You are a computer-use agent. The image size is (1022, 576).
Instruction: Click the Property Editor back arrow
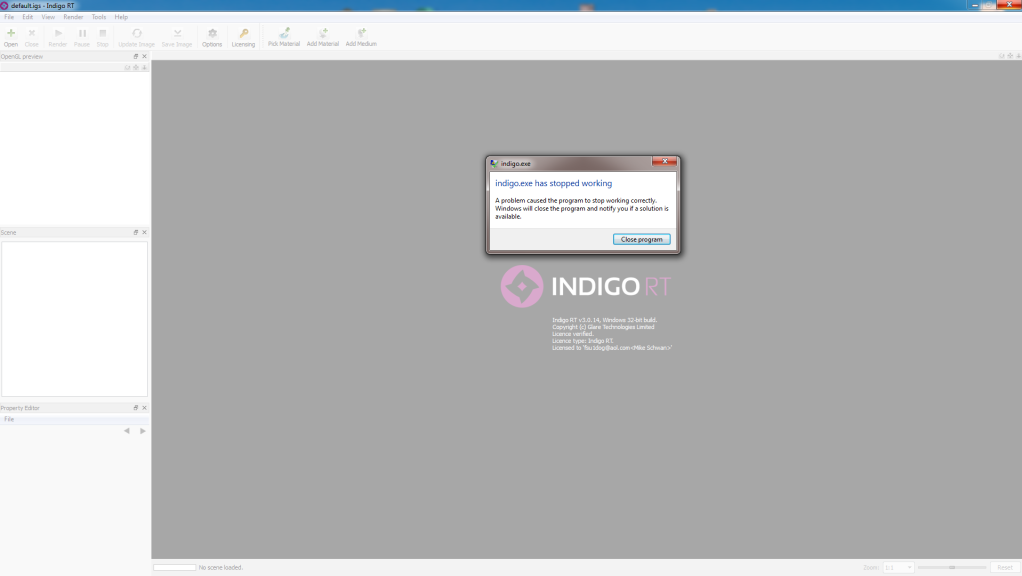click(126, 431)
